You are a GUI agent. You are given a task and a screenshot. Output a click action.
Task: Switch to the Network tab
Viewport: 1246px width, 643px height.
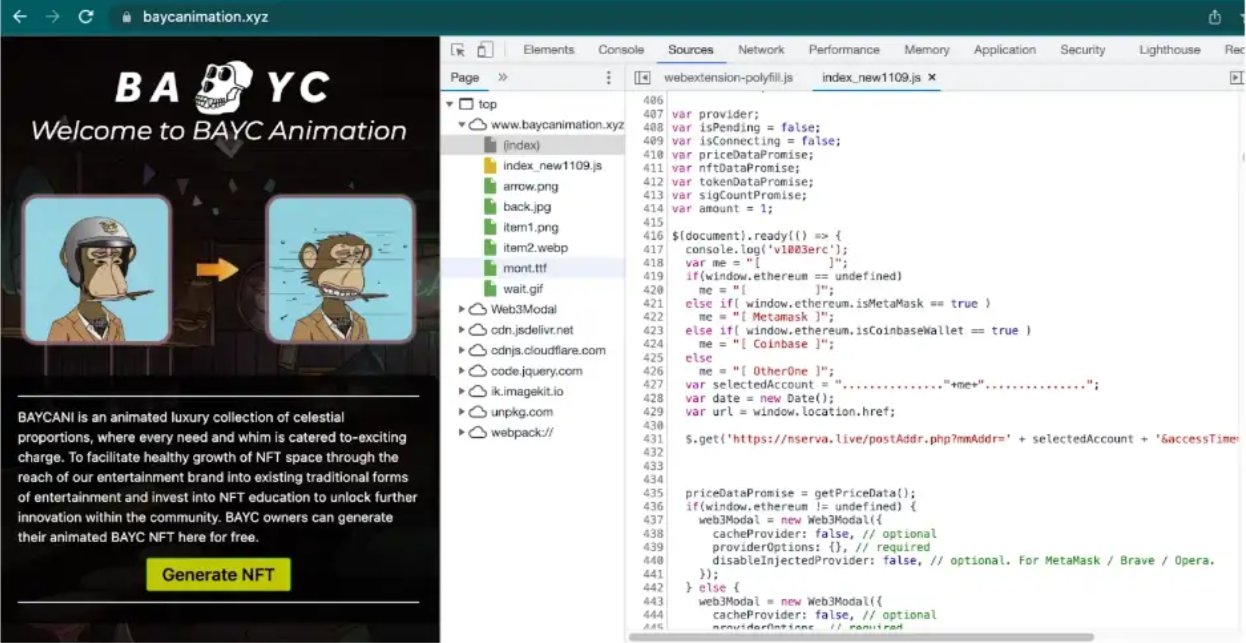point(761,50)
